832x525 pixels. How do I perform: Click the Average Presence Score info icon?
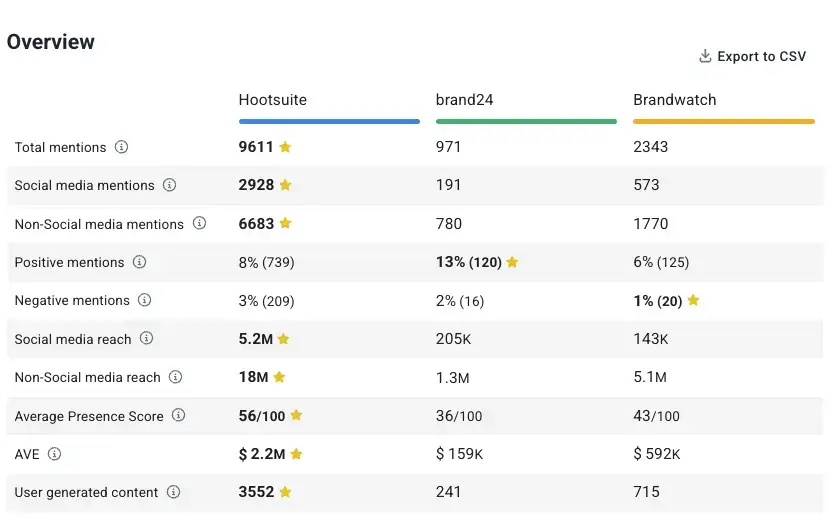coord(178,416)
